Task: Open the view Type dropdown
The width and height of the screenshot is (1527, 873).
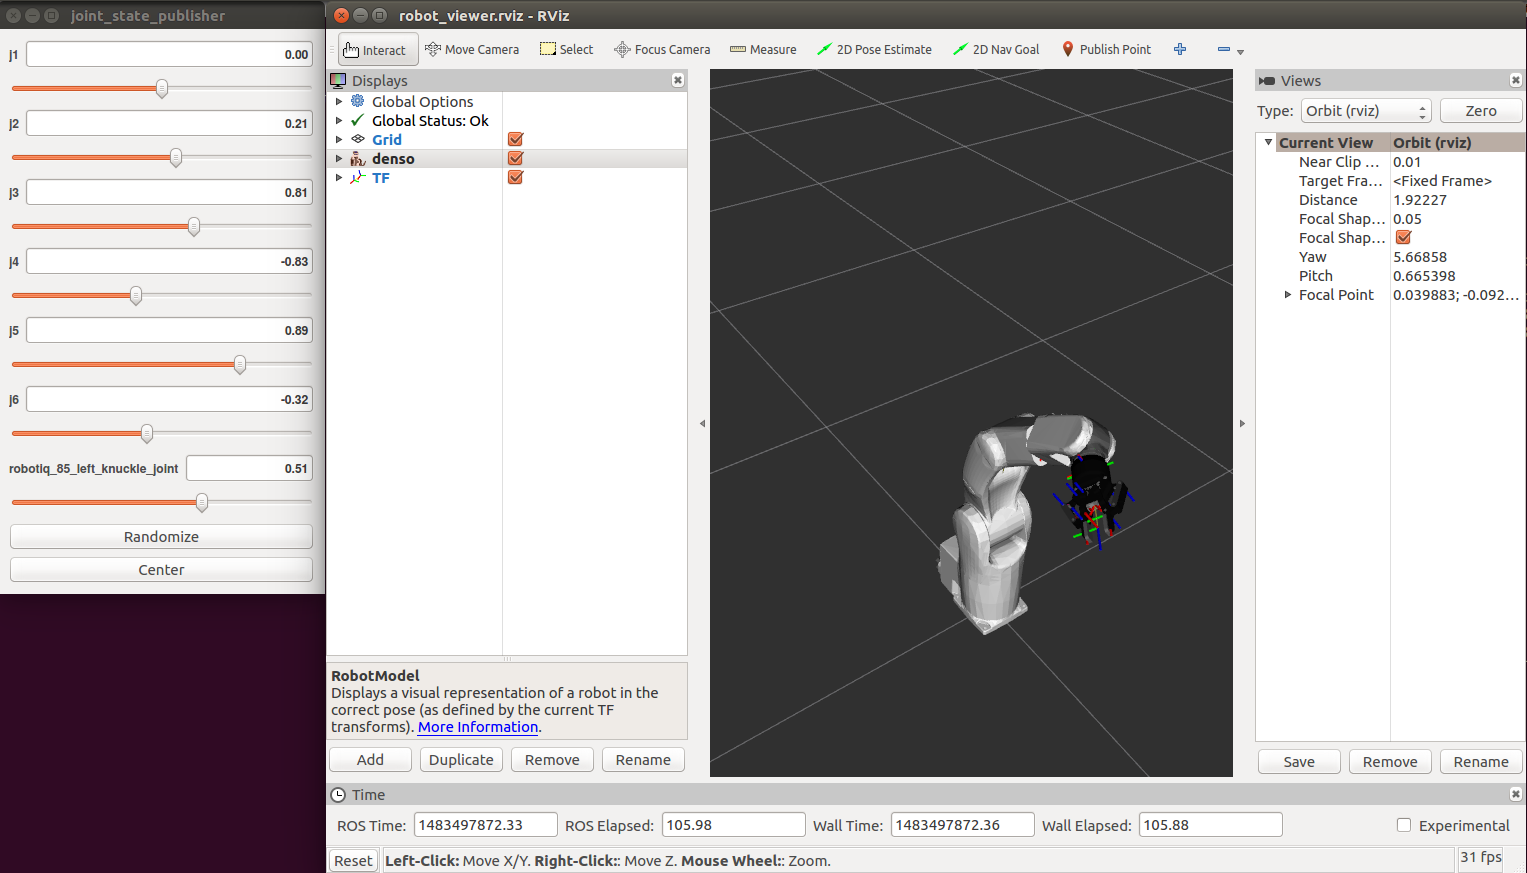Action: tap(1366, 111)
